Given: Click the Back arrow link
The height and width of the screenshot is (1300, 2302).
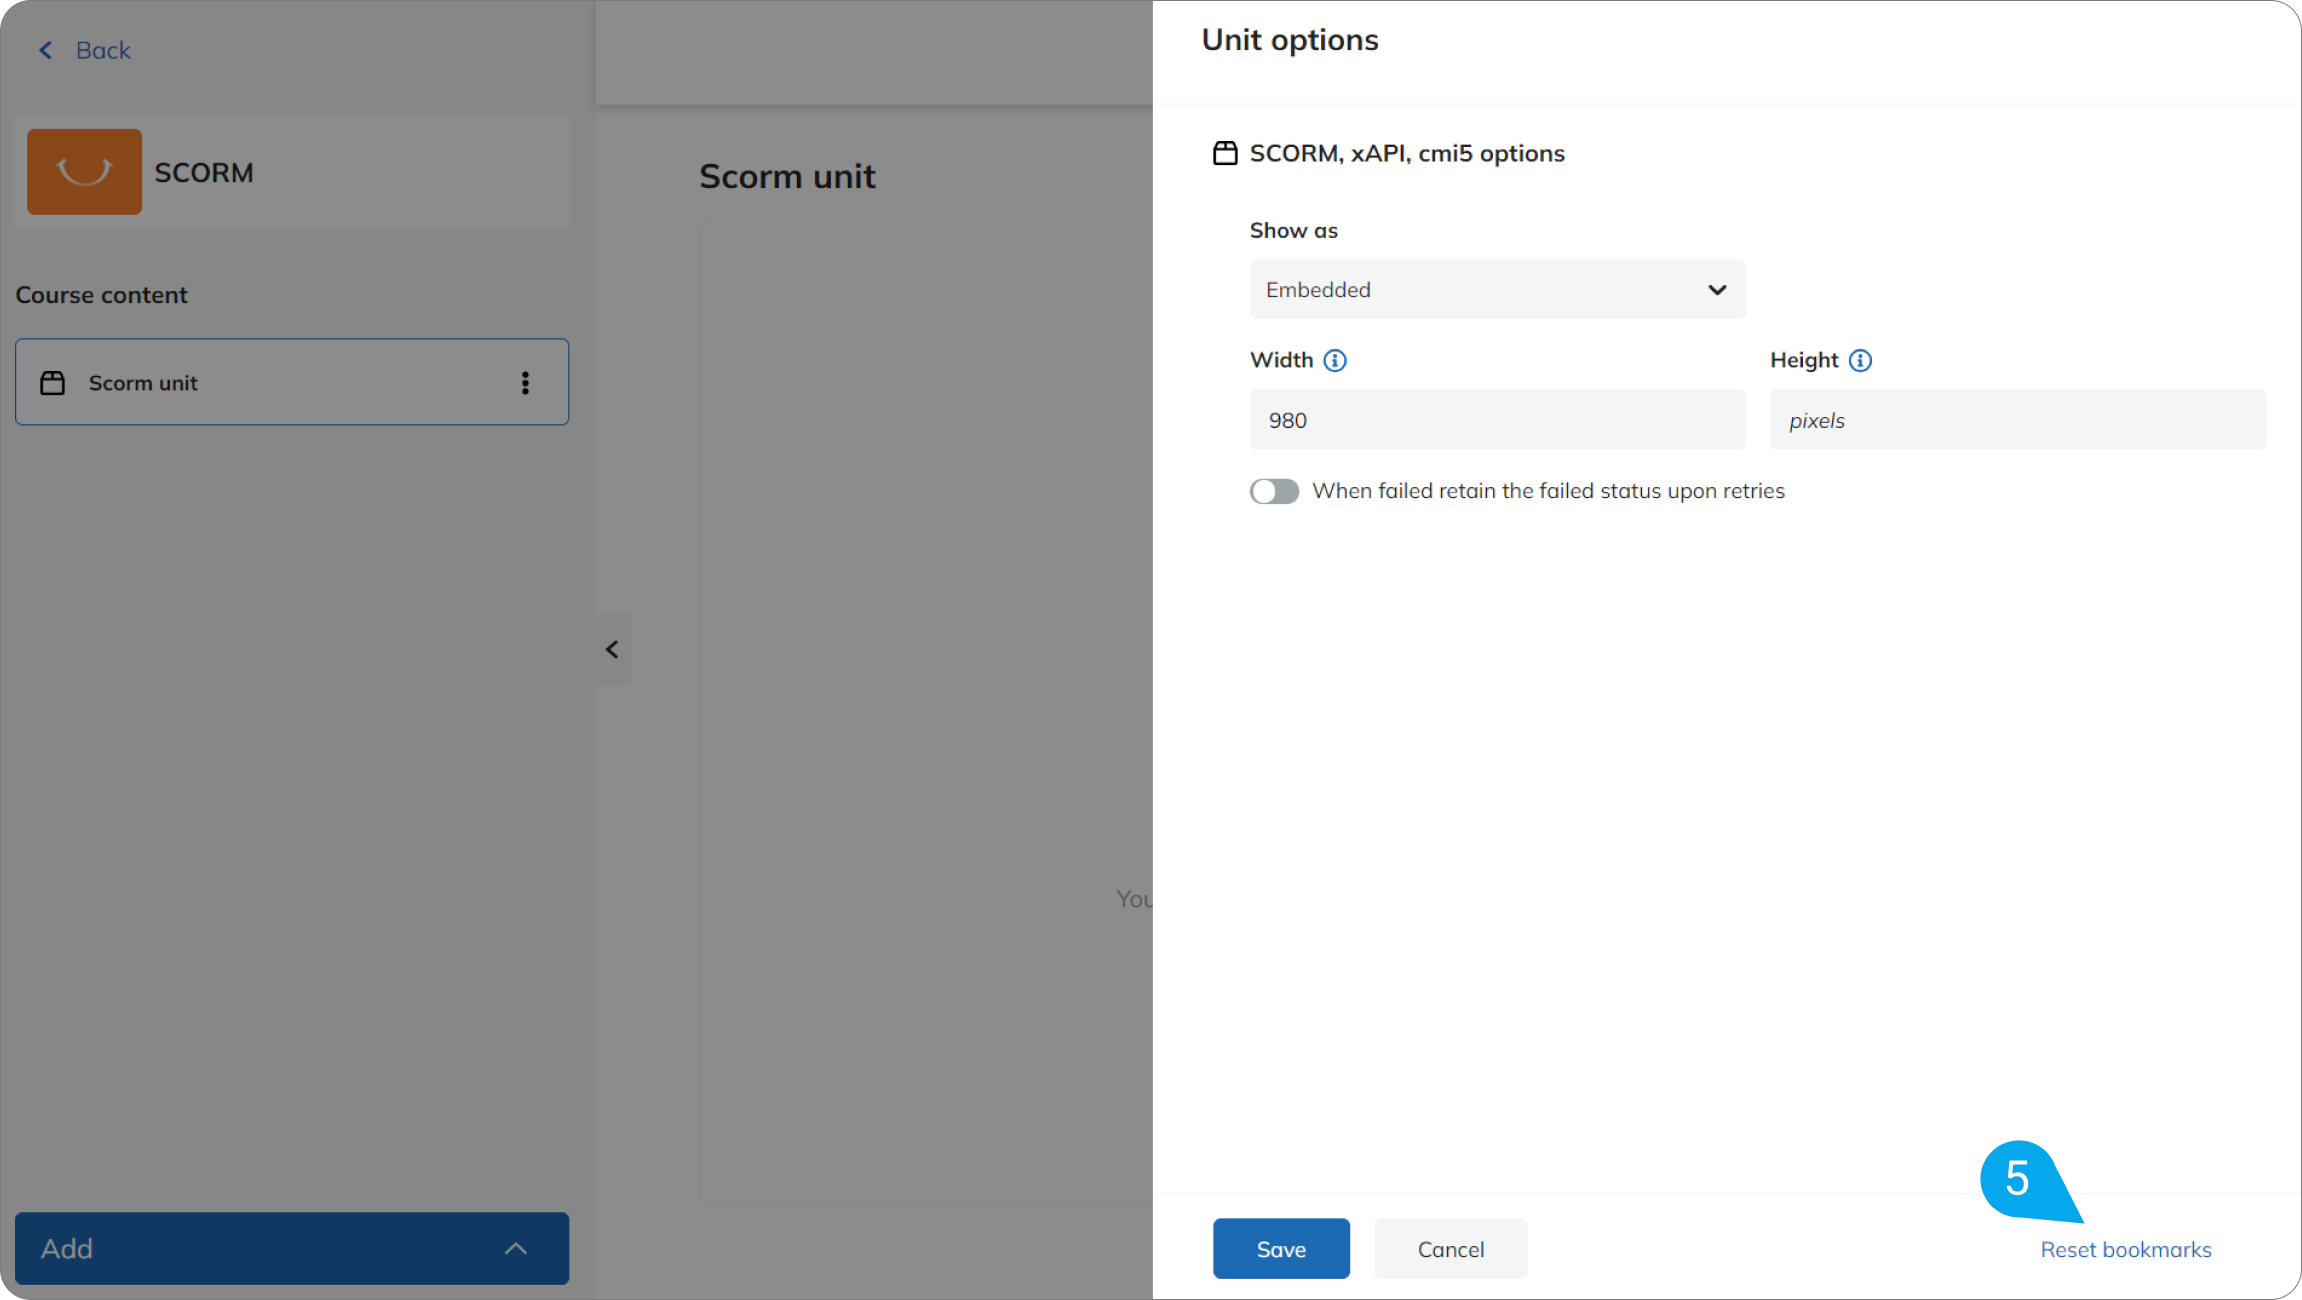Looking at the screenshot, I should [84, 50].
